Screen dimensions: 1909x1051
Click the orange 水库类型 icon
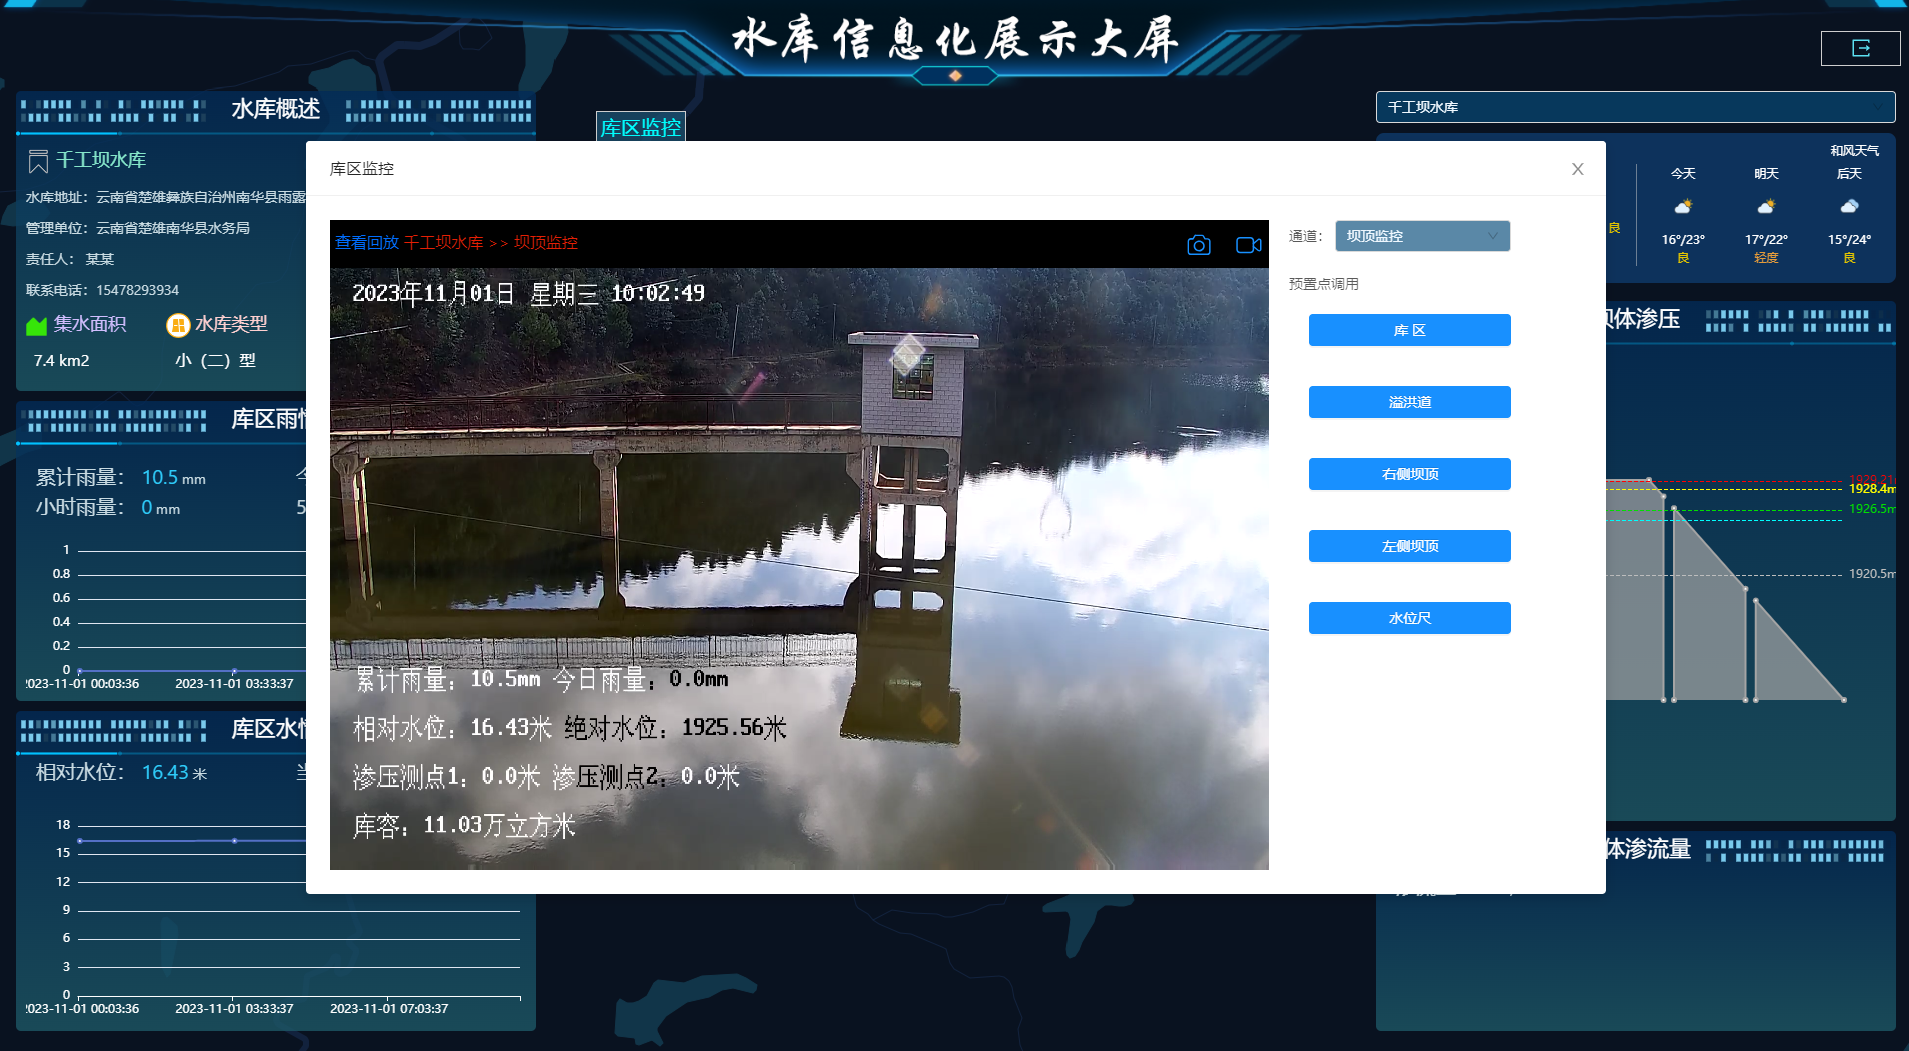click(x=178, y=325)
